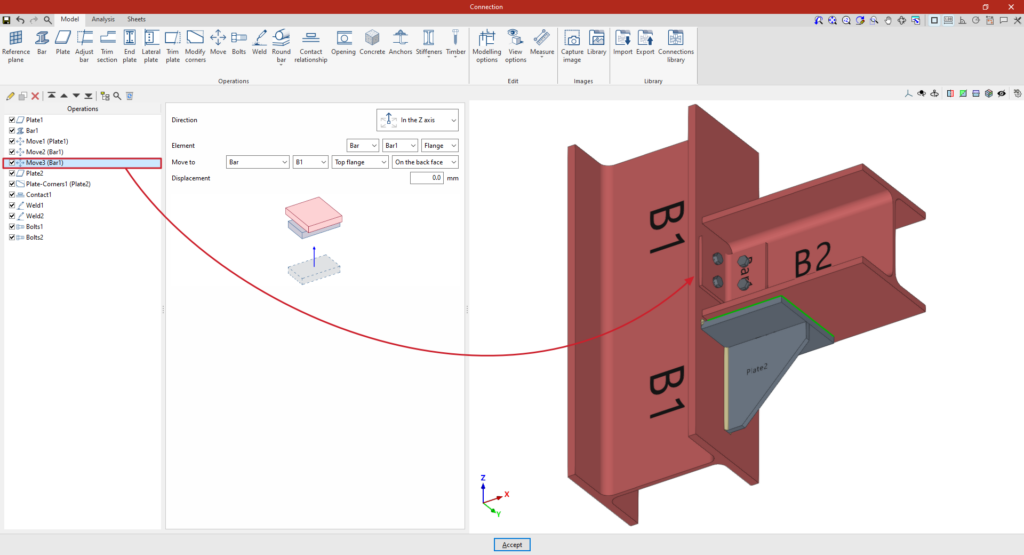
Task: Click the Displacement input field
Action: pos(427,178)
